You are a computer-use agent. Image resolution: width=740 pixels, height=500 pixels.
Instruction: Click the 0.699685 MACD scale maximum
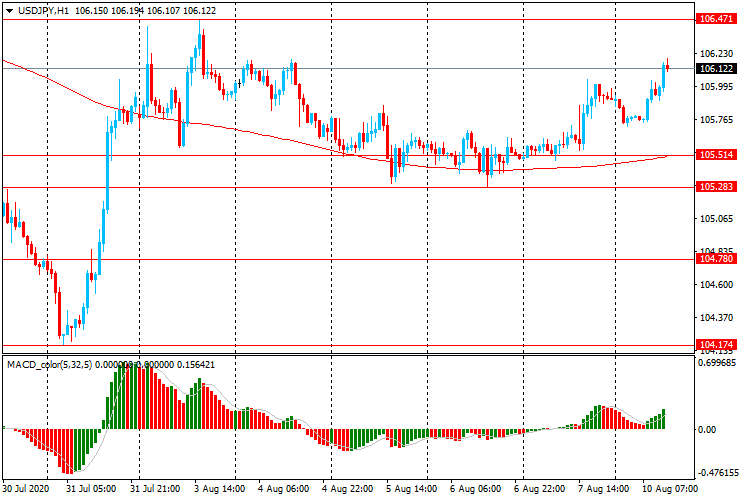click(x=717, y=363)
